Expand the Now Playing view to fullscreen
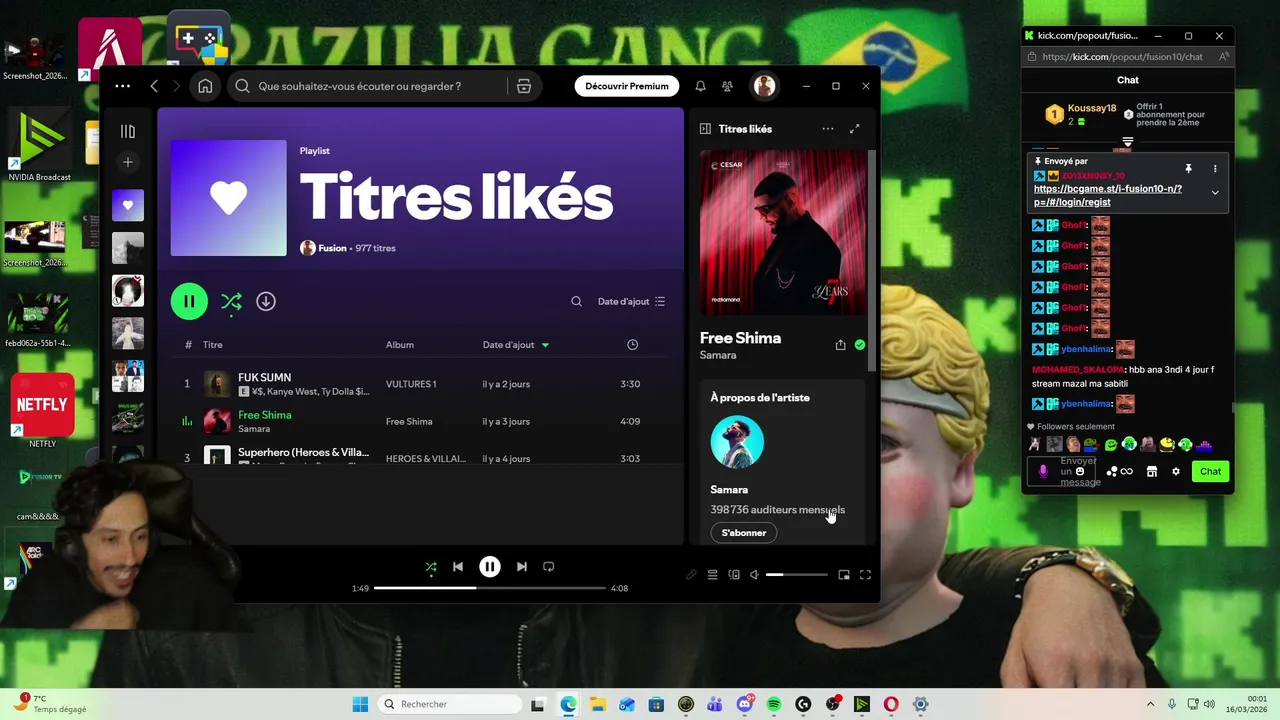 tap(855, 129)
